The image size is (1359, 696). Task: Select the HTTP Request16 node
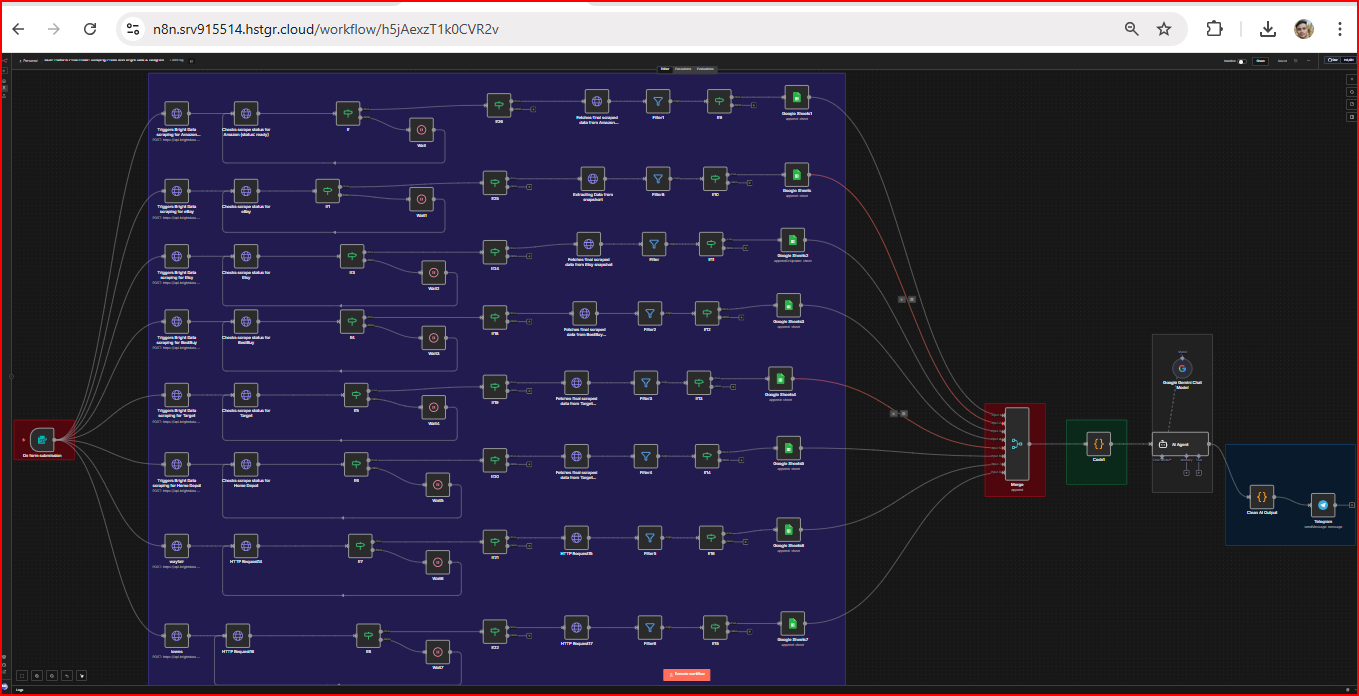coord(237,635)
